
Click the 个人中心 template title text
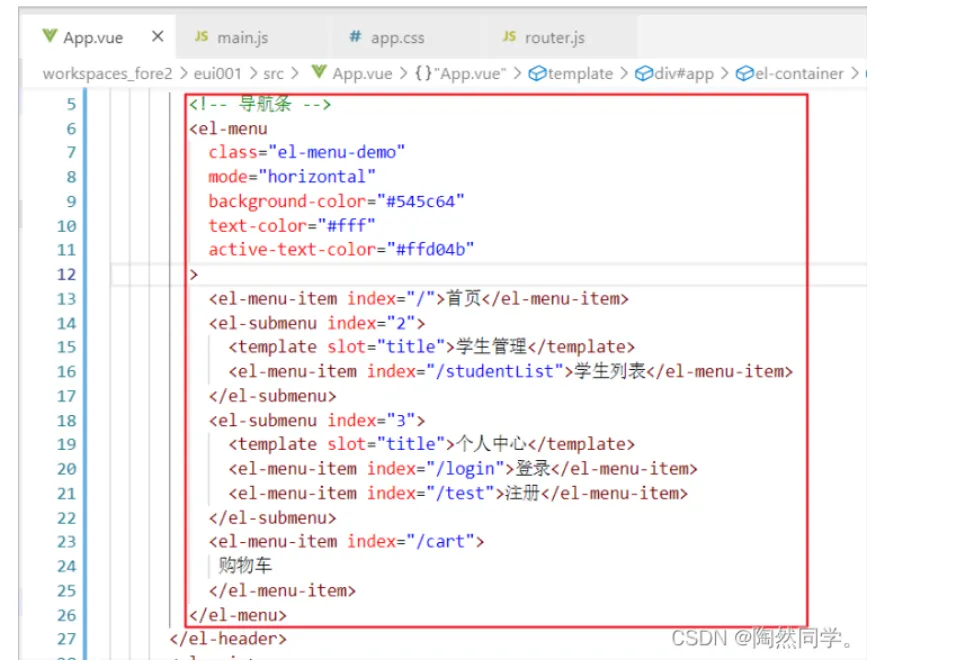coord(491,444)
